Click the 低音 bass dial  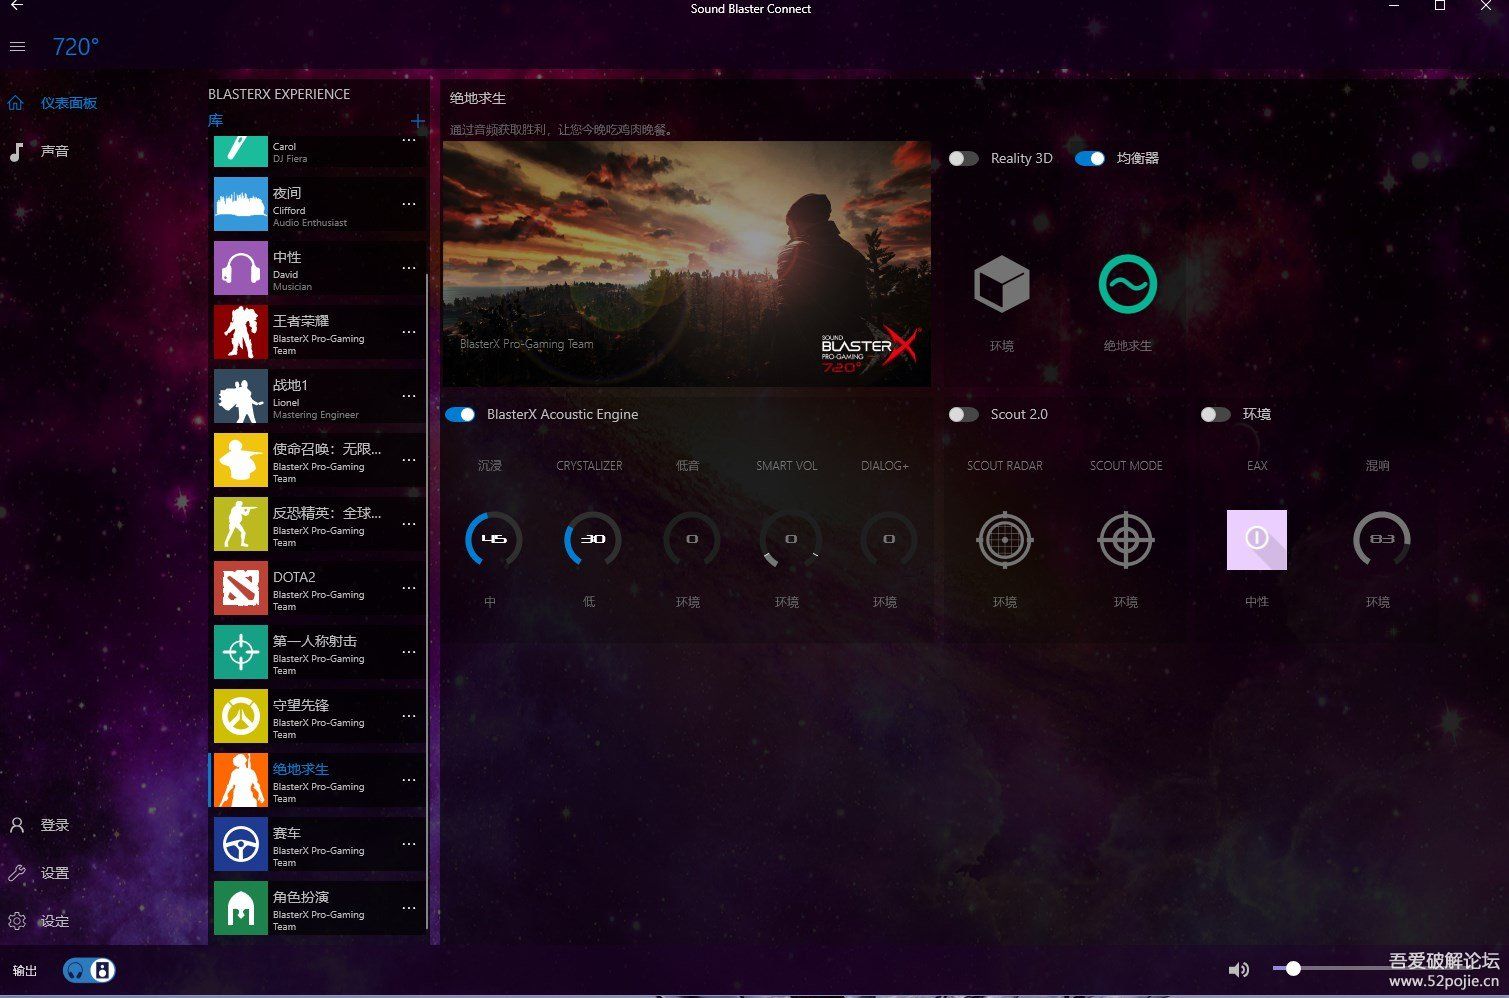(691, 539)
